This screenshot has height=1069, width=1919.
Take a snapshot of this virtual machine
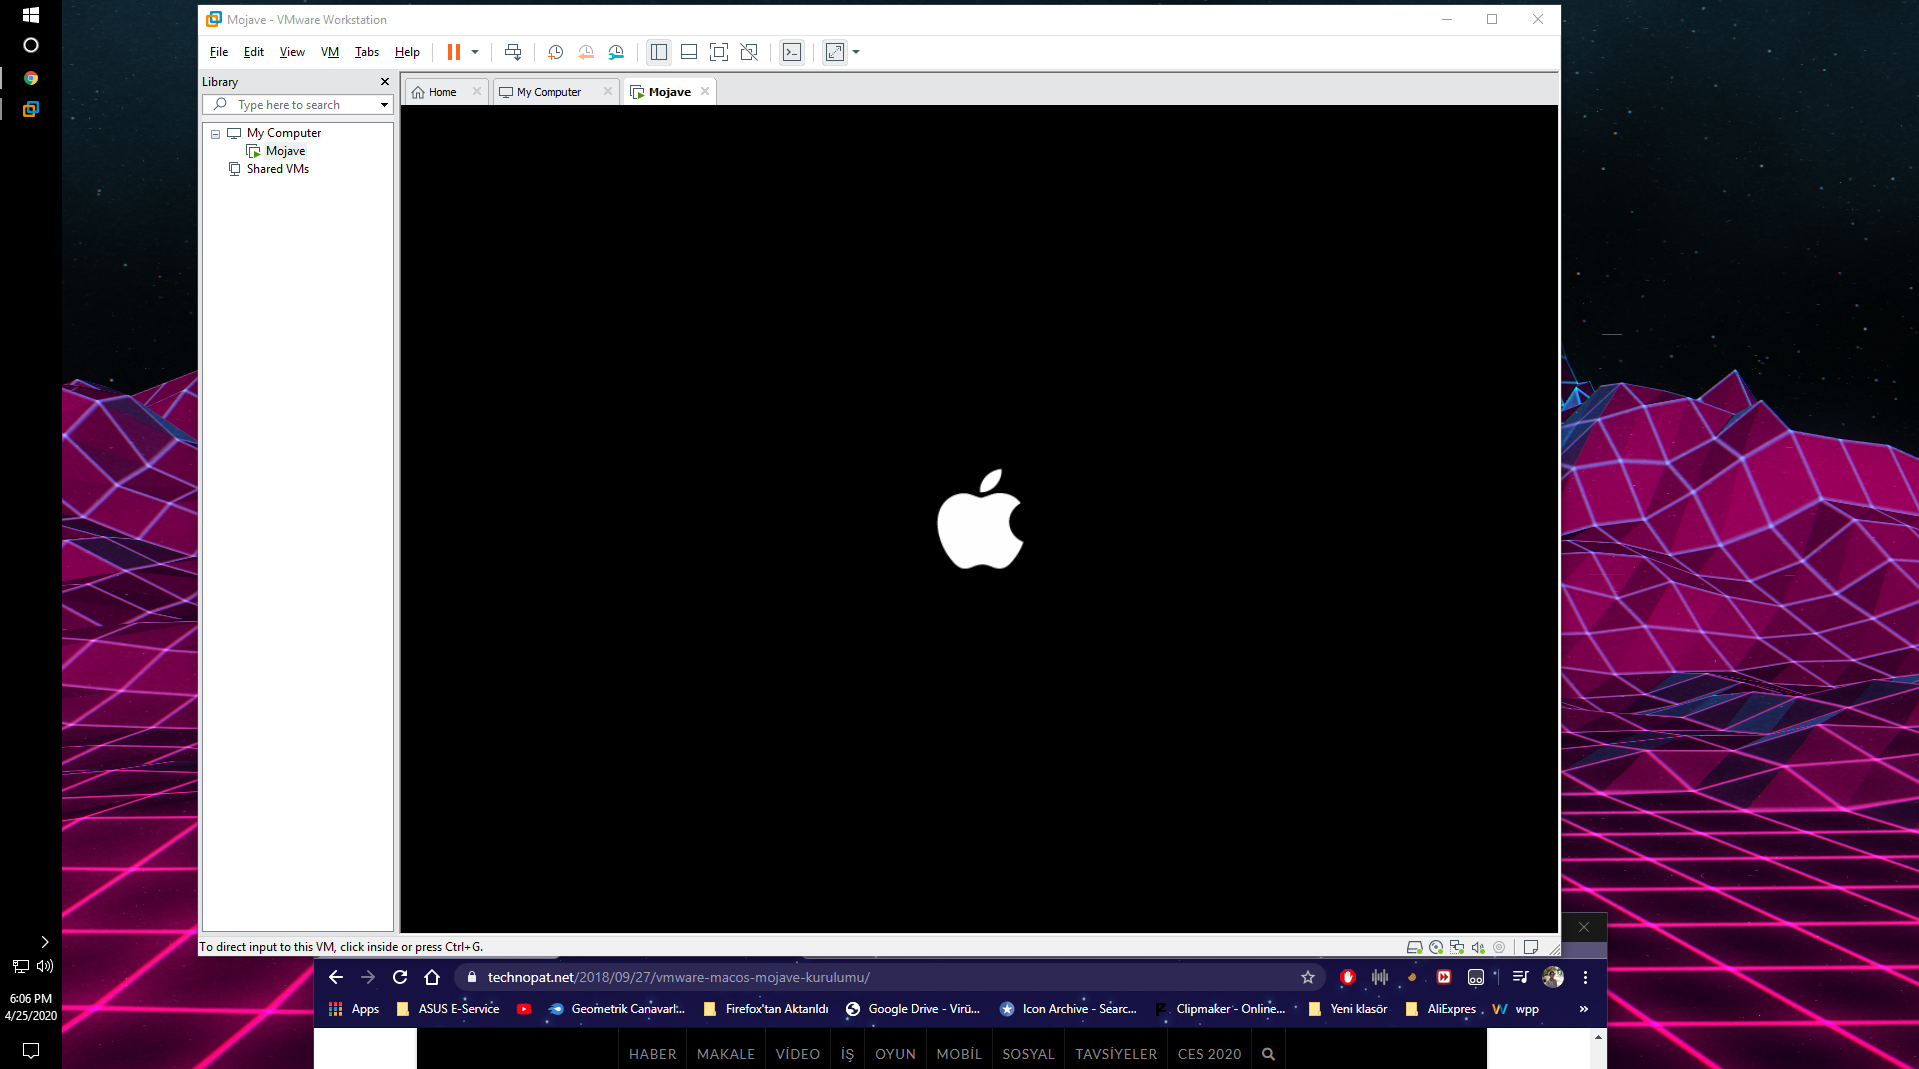coord(556,52)
